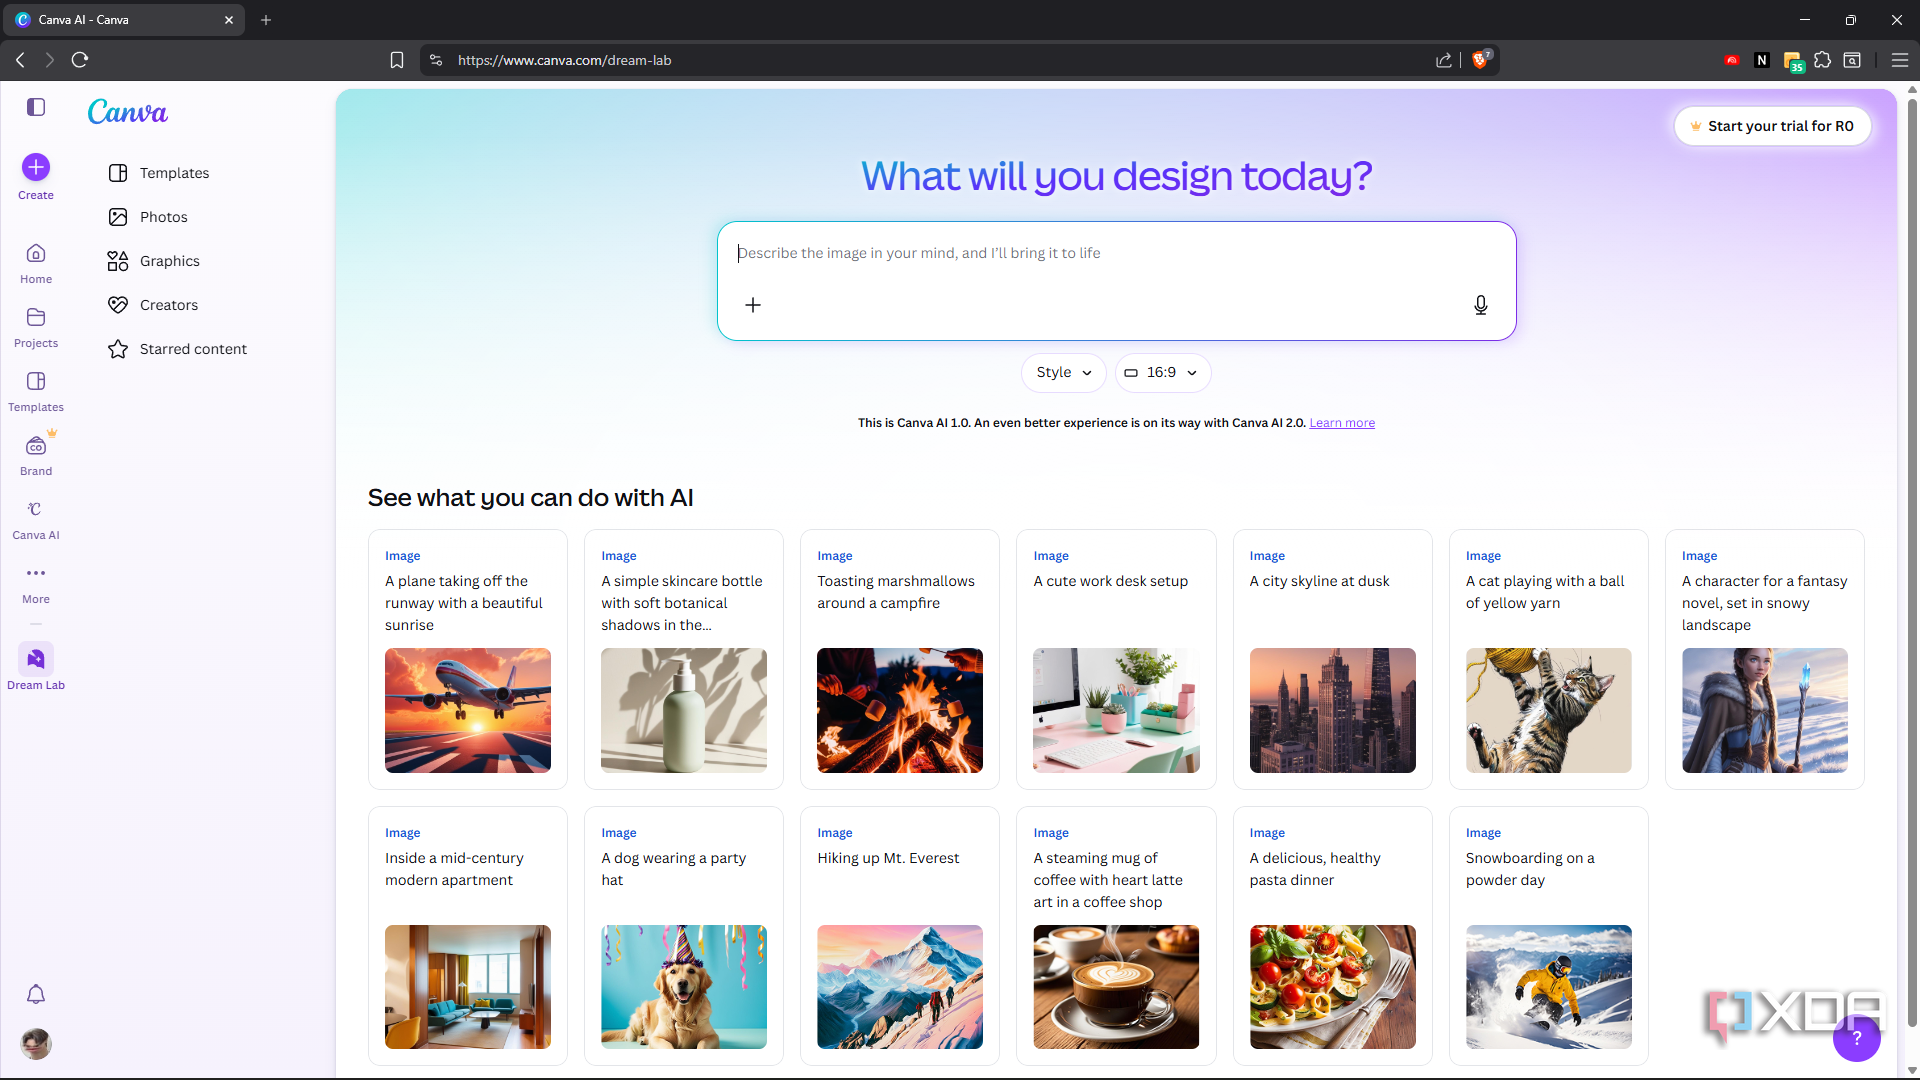Select the plane taking off thumbnail
1920x1080 pixels.
468,710
